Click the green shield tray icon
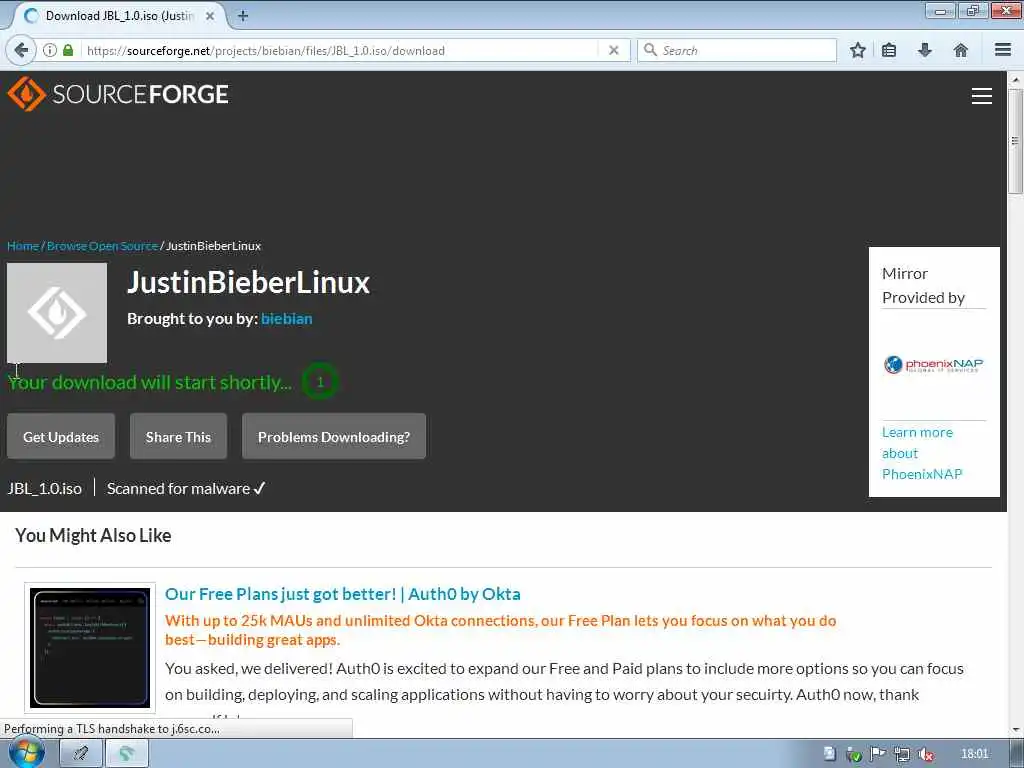1024x768 pixels. tap(853, 754)
